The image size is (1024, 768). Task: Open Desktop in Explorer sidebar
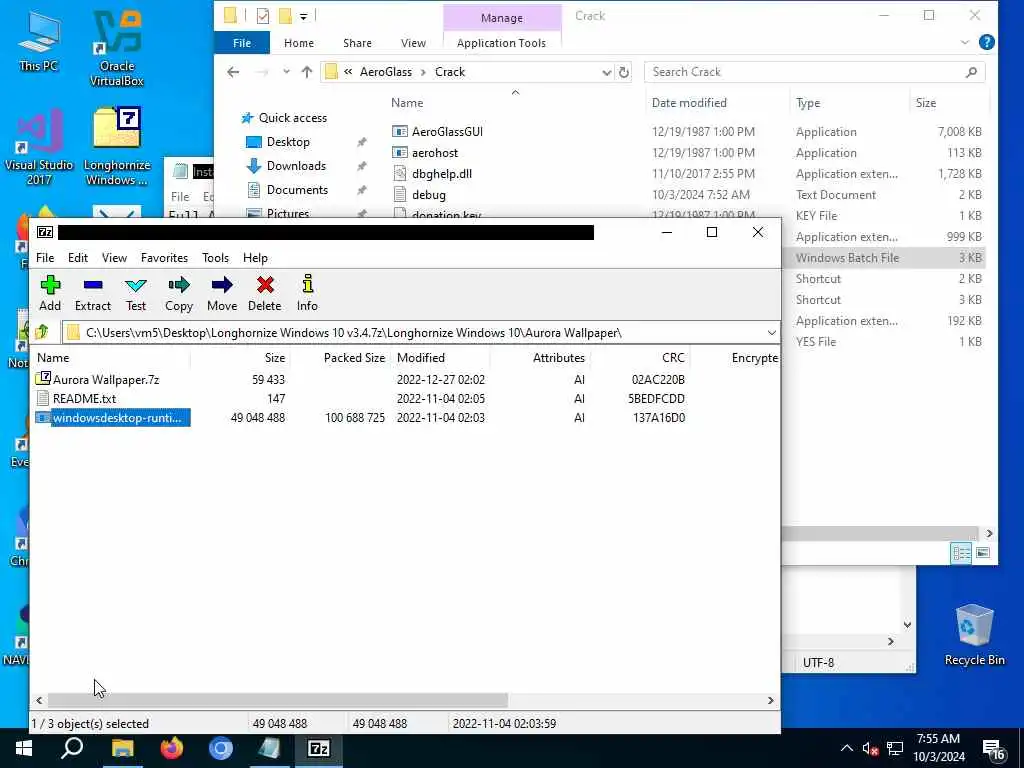pyautogui.click(x=278, y=142)
